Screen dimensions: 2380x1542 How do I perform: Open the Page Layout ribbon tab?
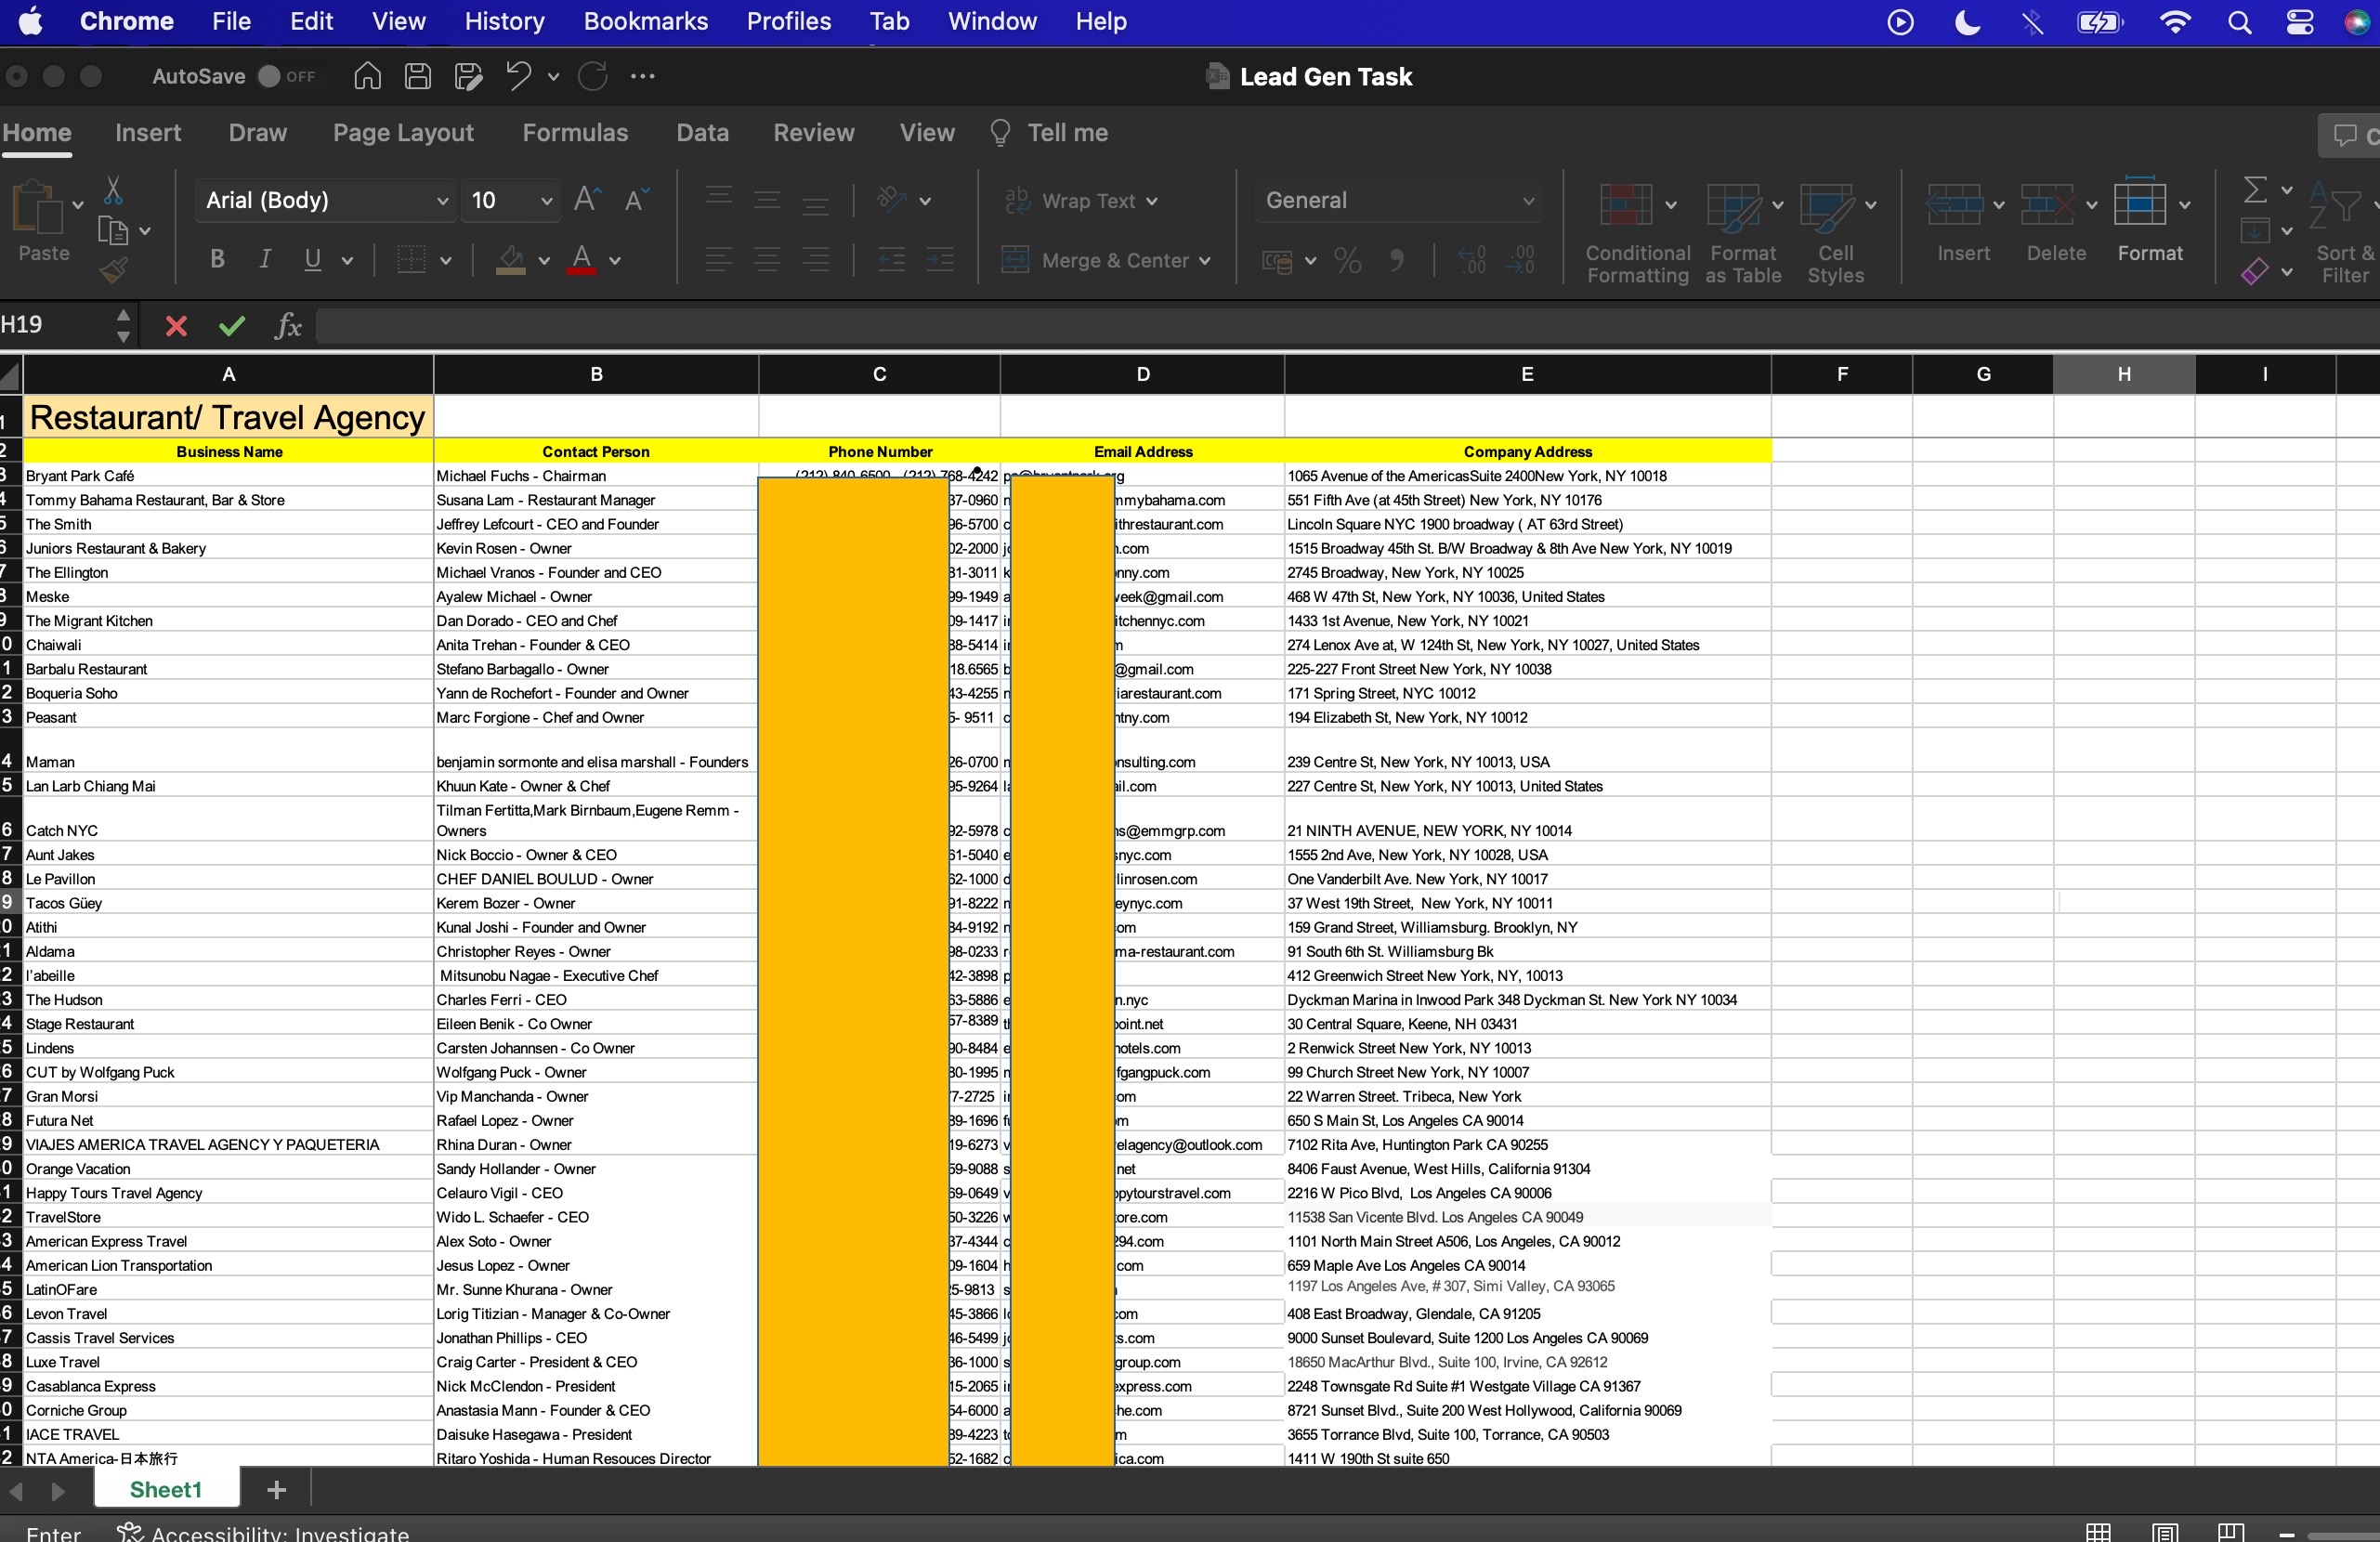pyautogui.click(x=403, y=133)
